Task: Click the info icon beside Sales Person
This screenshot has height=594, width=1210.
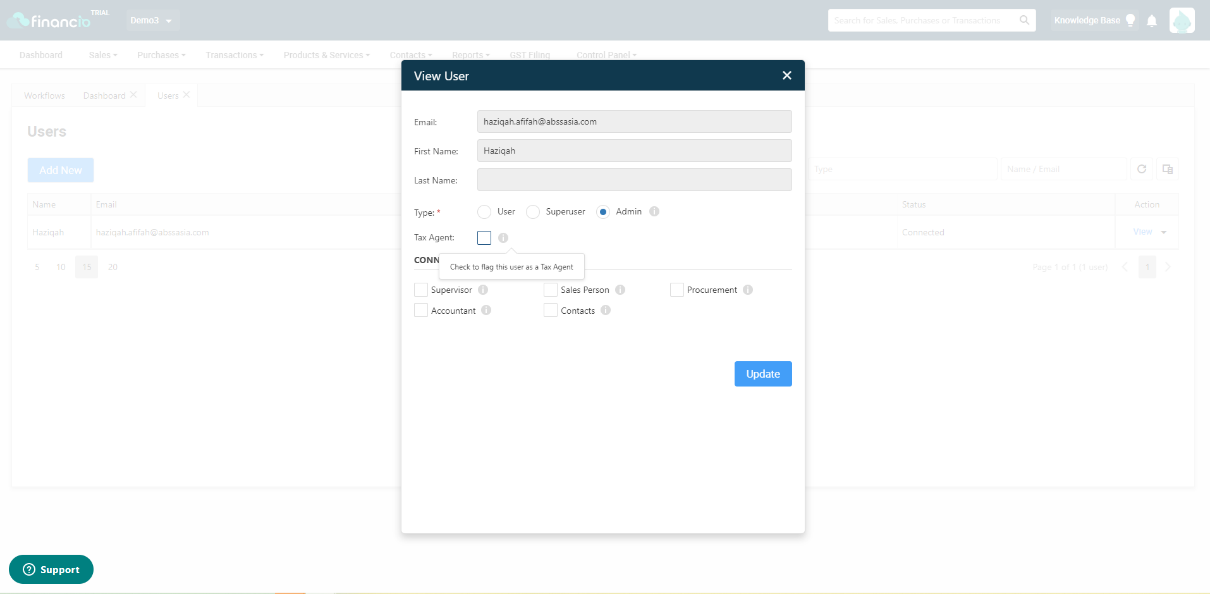Action: coord(620,290)
